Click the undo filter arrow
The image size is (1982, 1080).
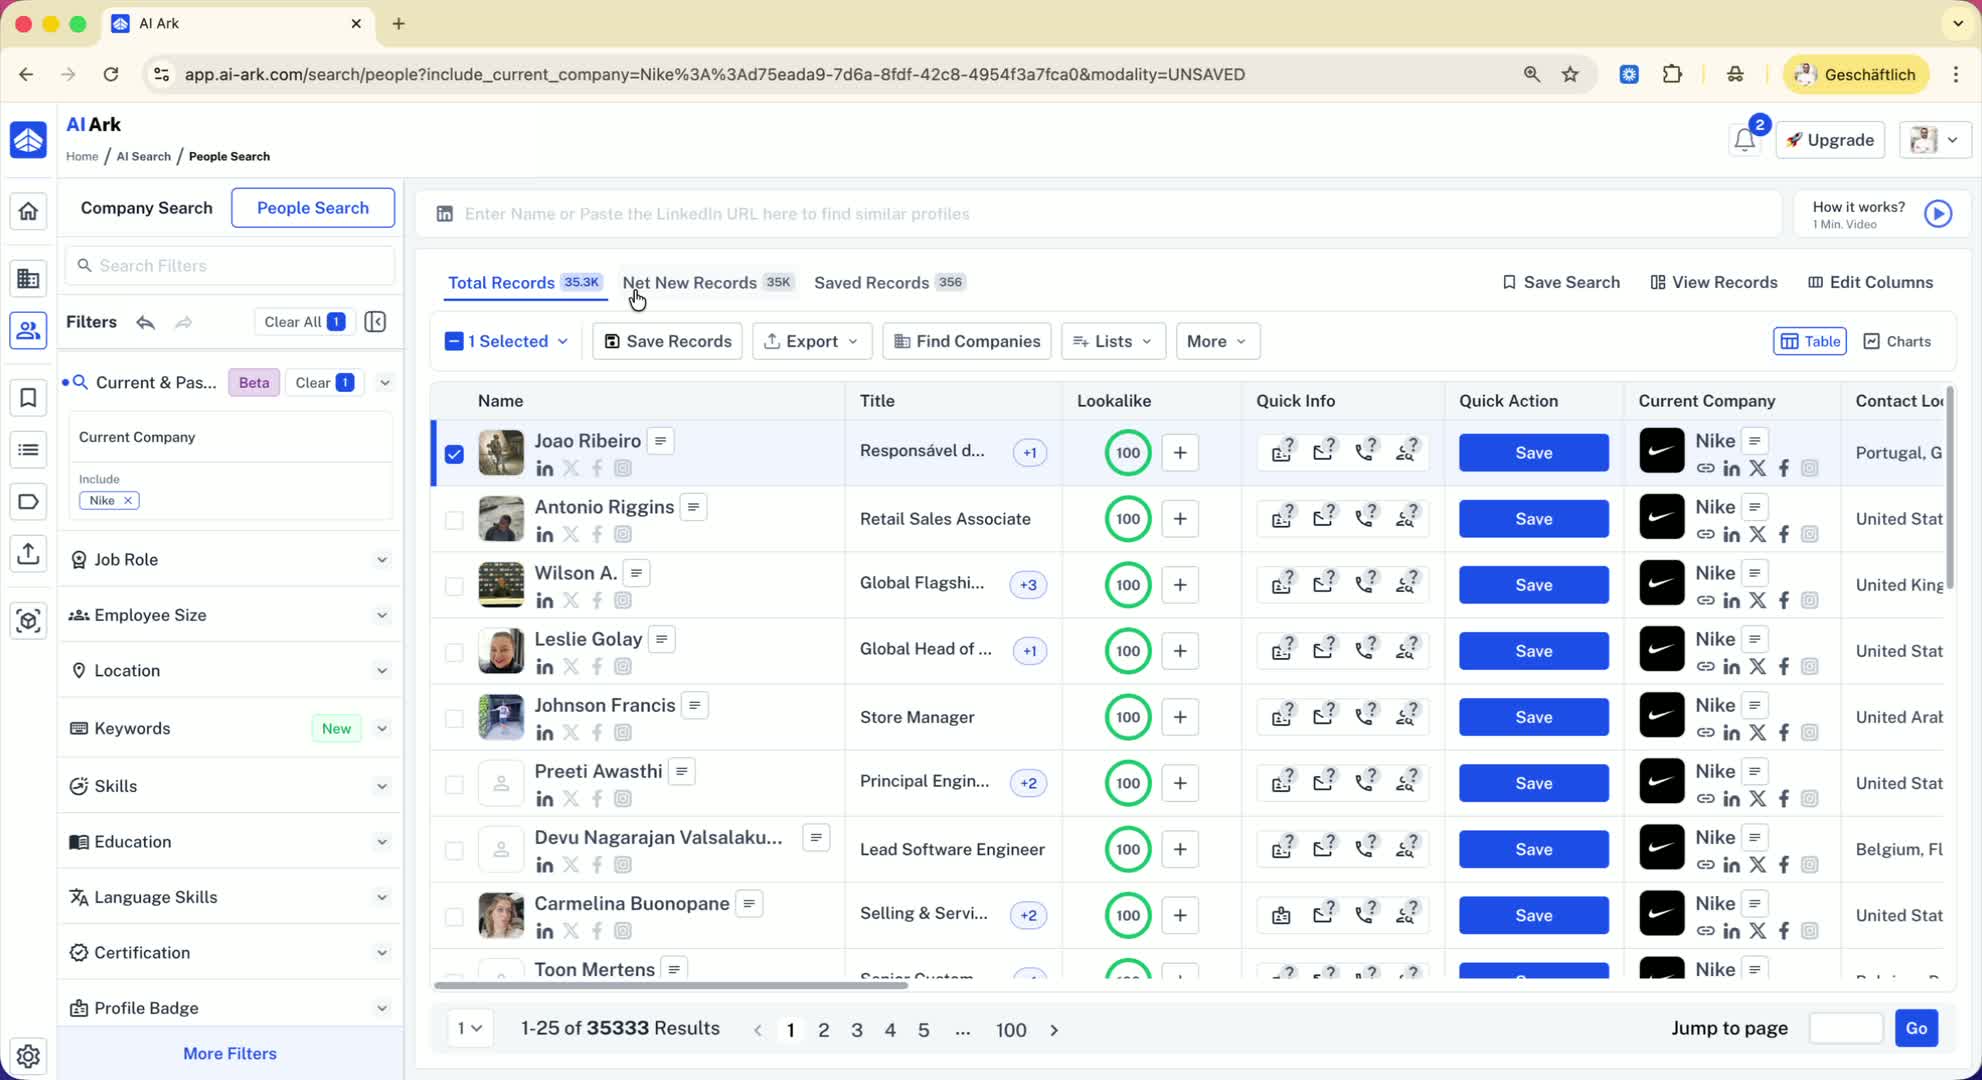[146, 322]
